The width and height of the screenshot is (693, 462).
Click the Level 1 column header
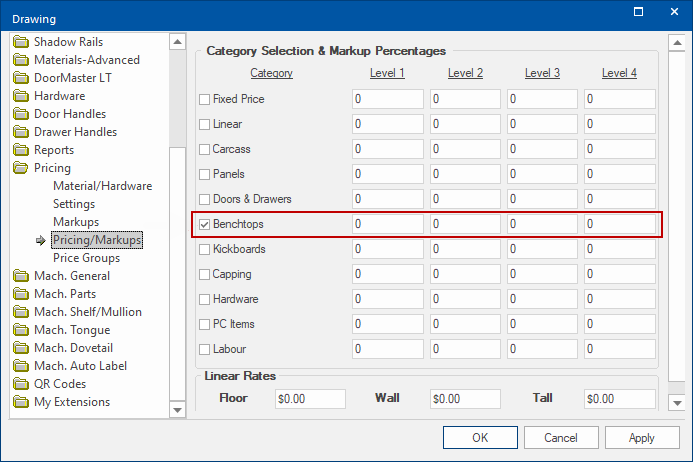387,73
